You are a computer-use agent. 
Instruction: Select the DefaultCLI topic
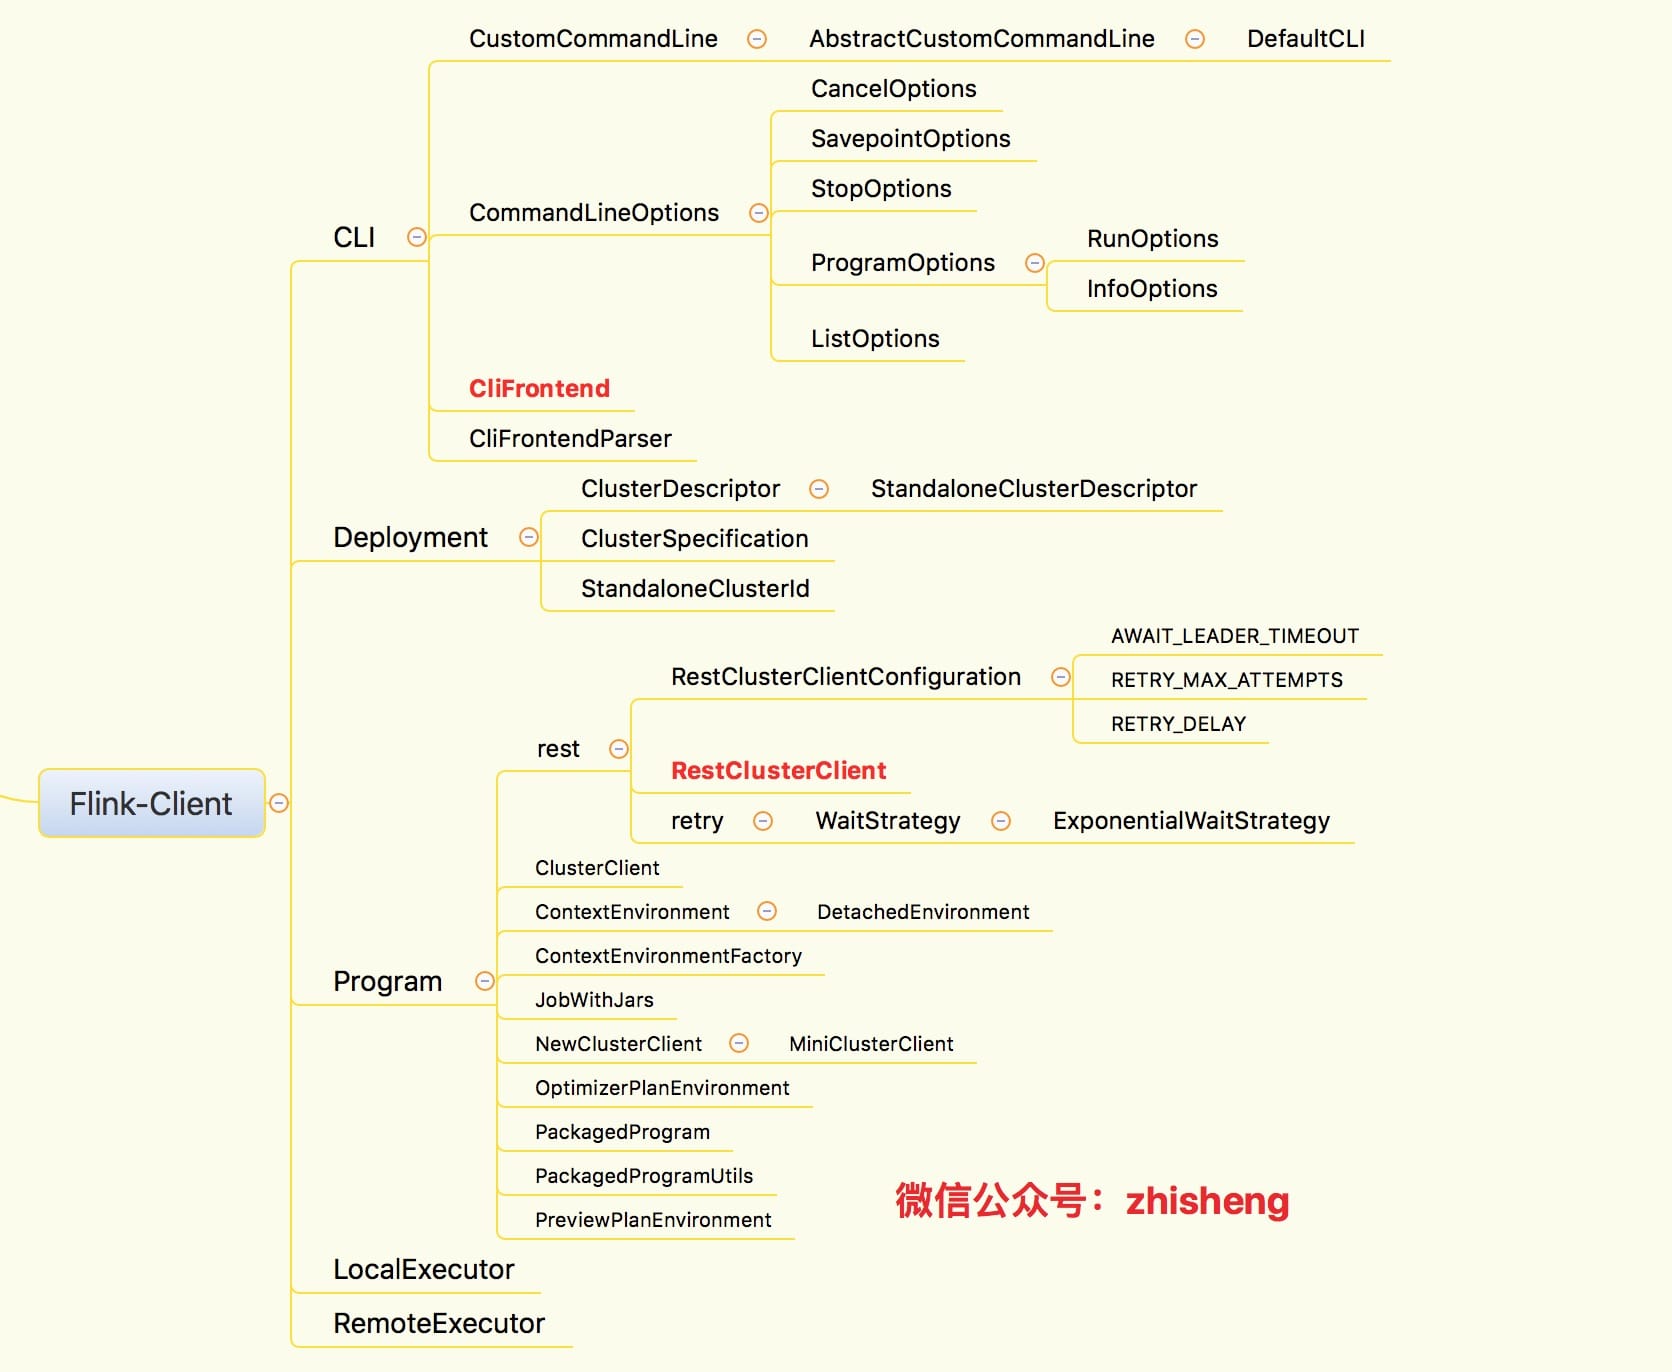coord(1306,39)
